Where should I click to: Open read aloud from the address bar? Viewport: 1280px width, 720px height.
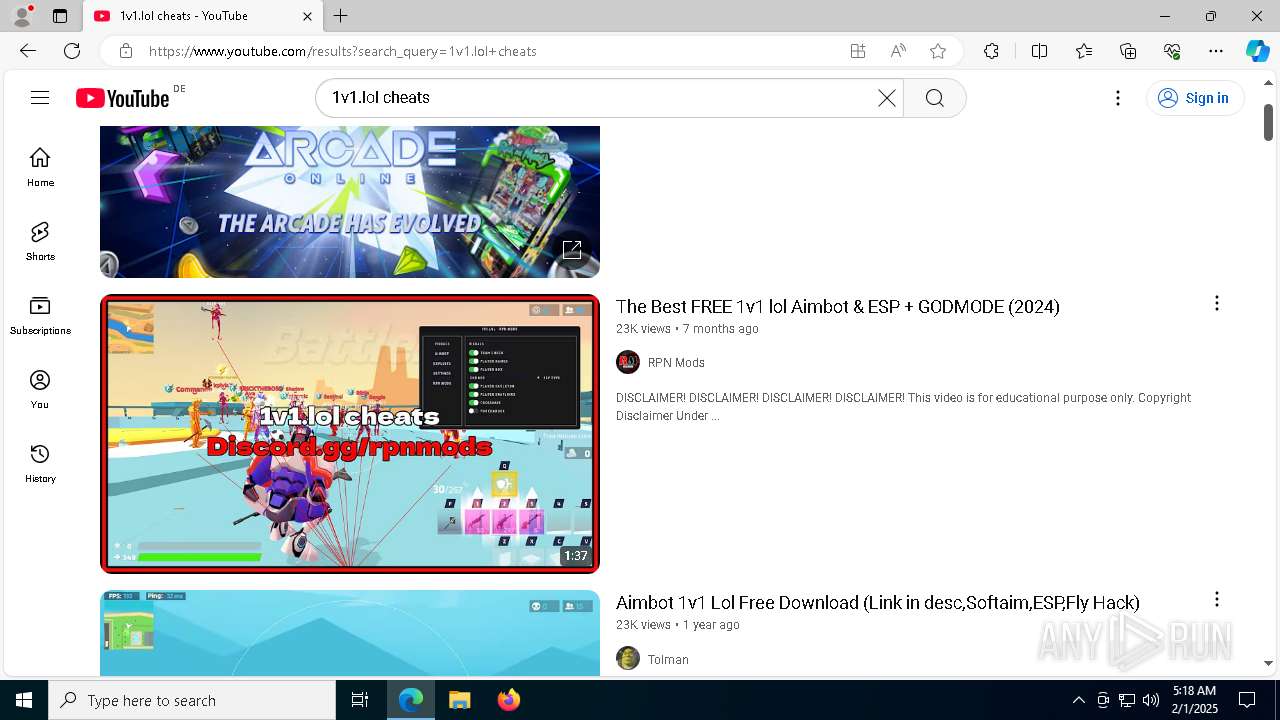click(898, 51)
